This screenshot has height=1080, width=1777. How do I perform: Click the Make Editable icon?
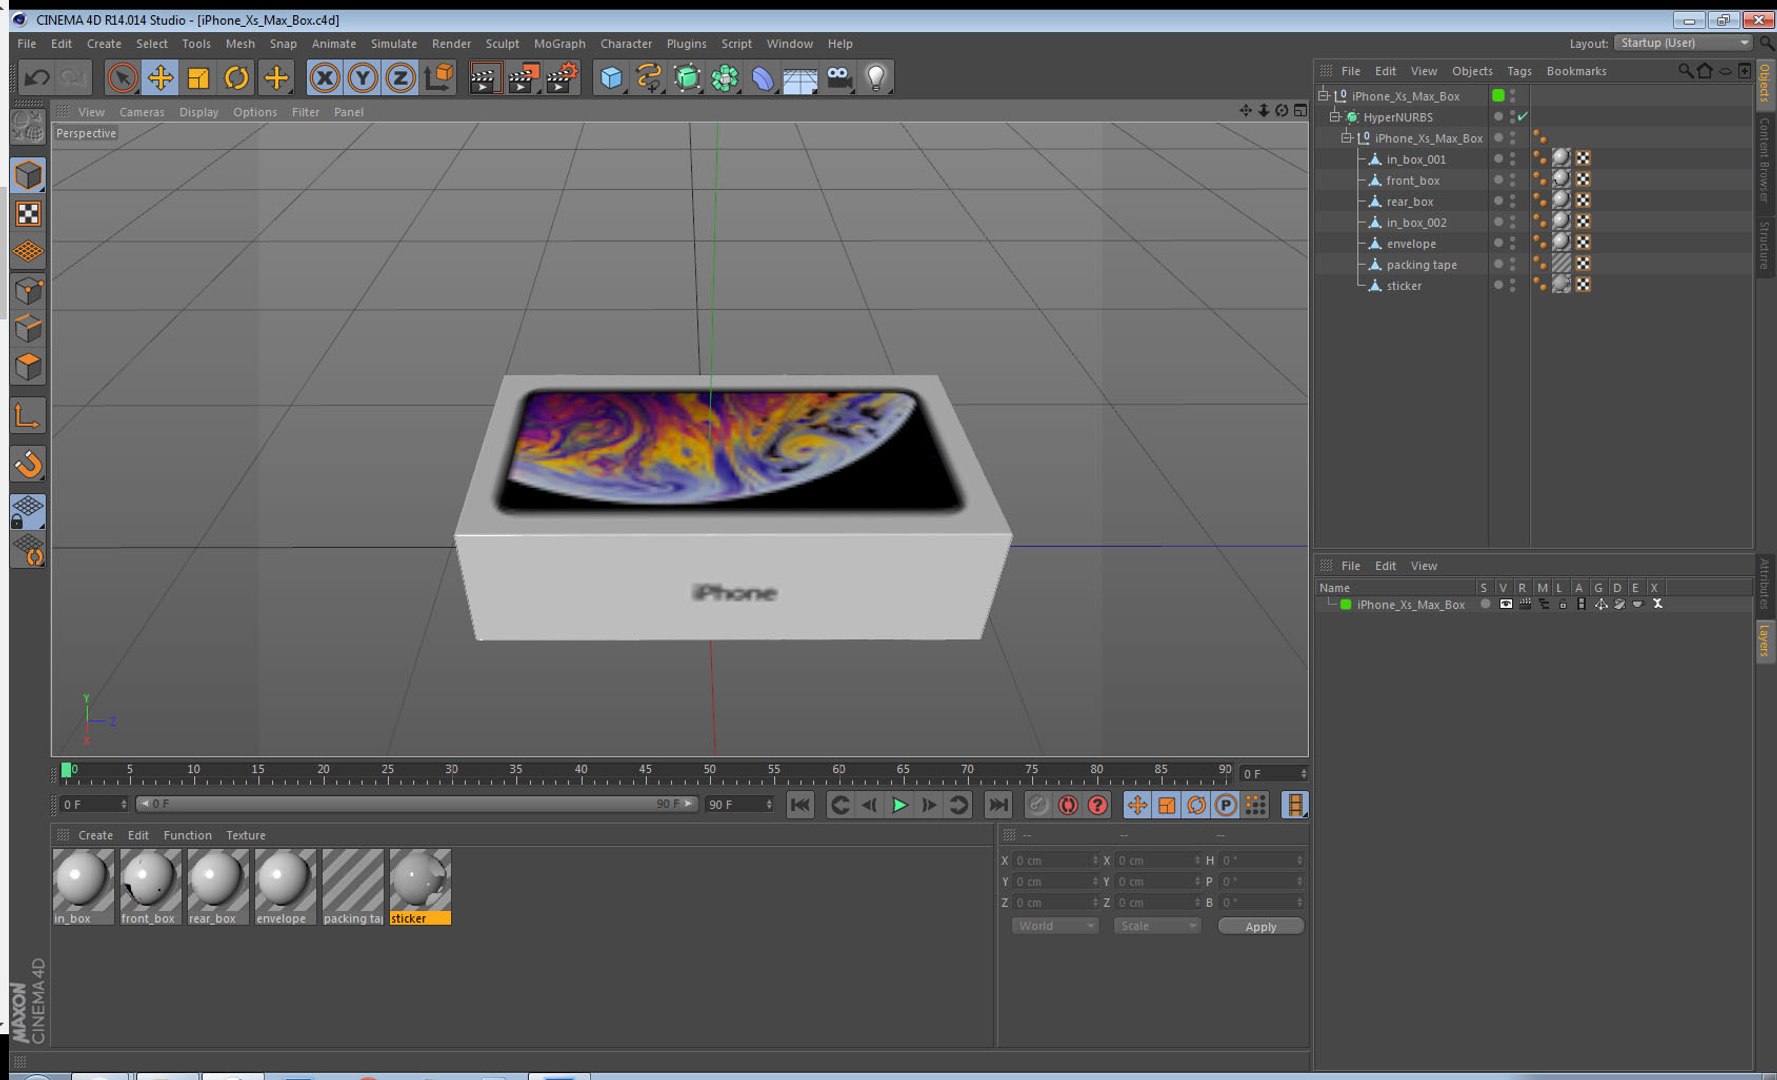(x=28, y=126)
